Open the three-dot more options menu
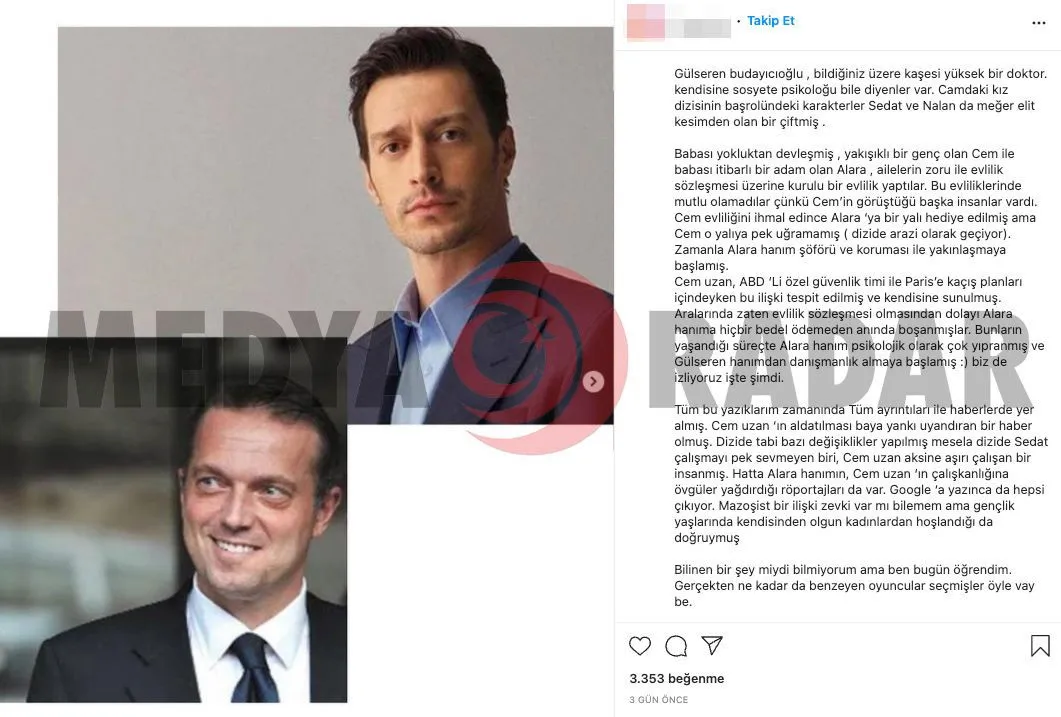The height and width of the screenshot is (717, 1061). pyautogui.click(x=1039, y=23)
